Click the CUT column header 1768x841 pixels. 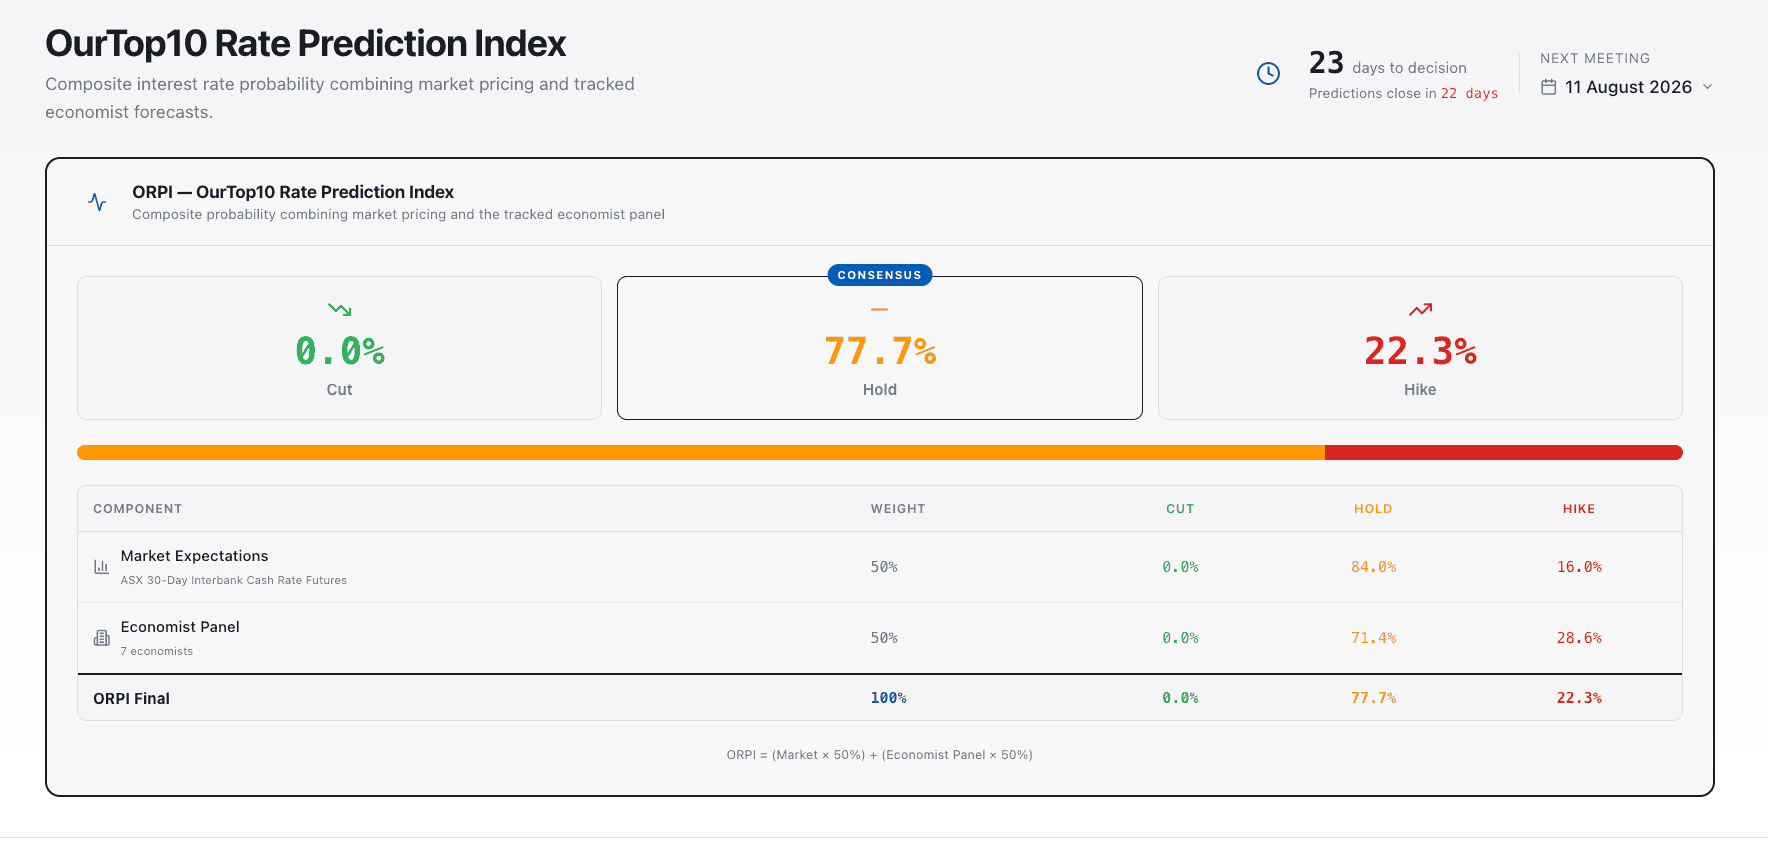(1180, 509)
